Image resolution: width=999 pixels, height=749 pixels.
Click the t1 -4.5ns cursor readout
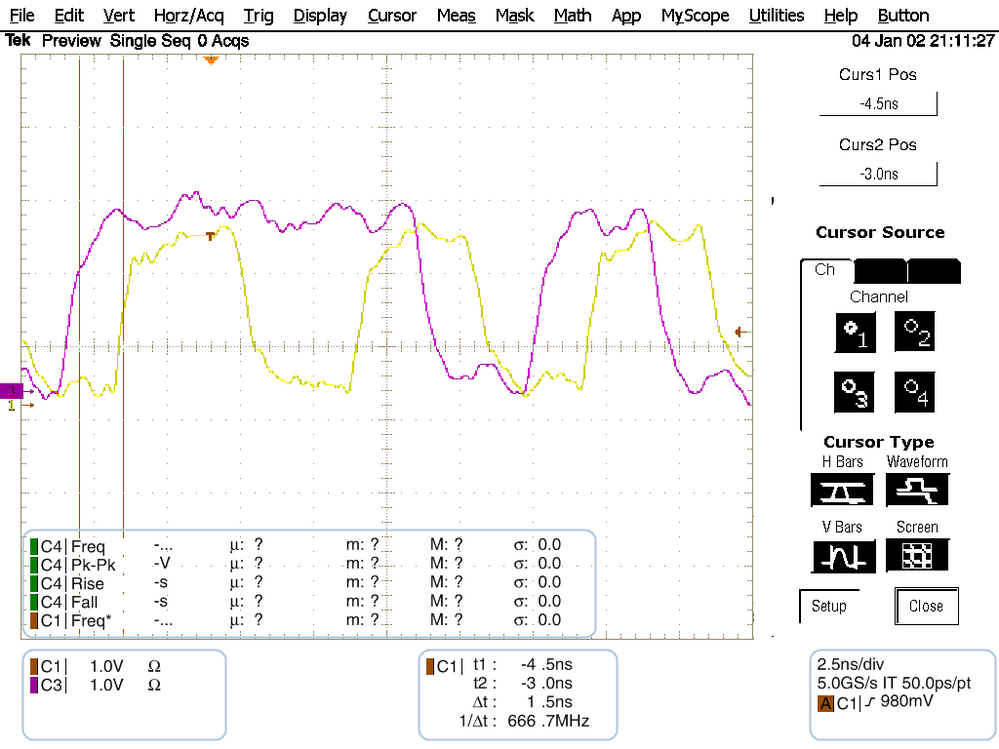tap(522, 665)
